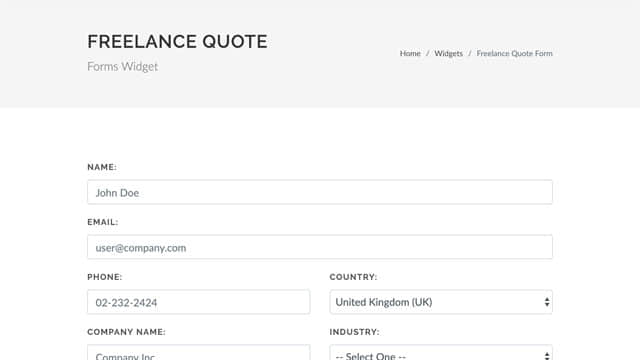Click the EMAIL: field label
Image resolution: width=640 pixels, height=360 pixels.
(102, 222)
